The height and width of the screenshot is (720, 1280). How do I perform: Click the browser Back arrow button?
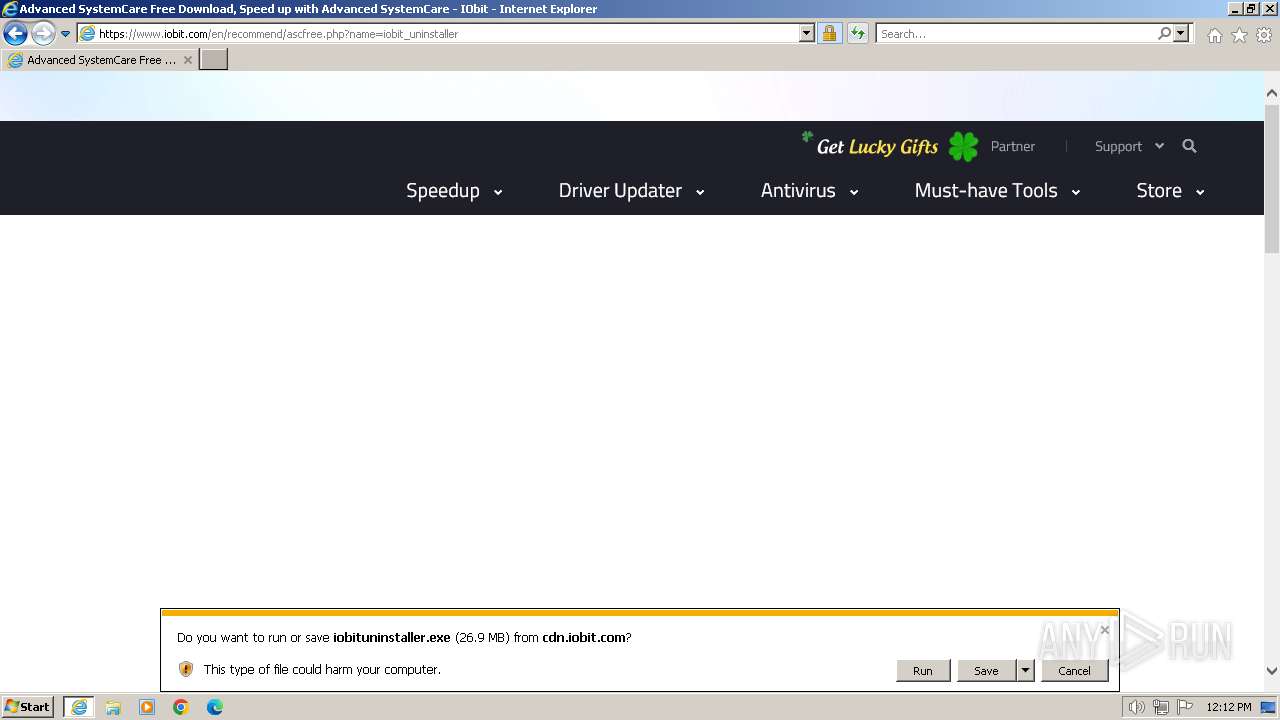coord(15,33)
